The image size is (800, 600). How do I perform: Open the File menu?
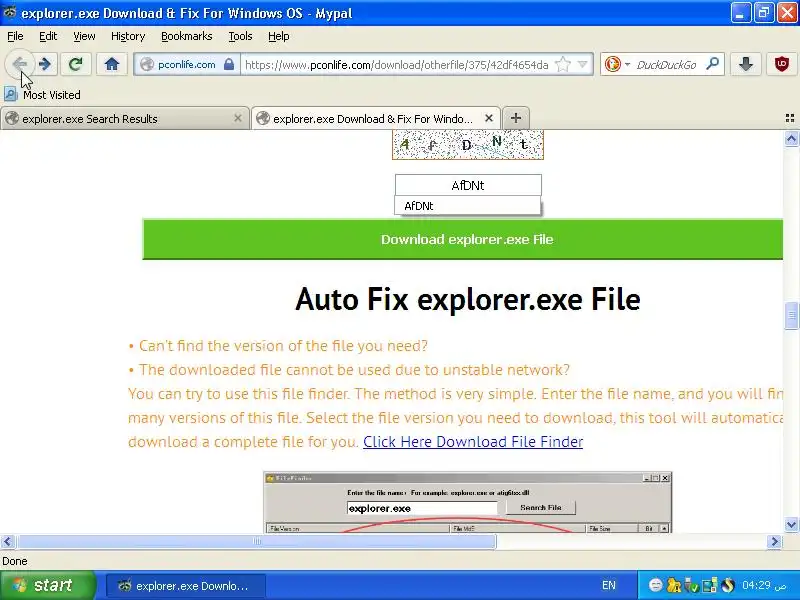click(x=15, y=36)
